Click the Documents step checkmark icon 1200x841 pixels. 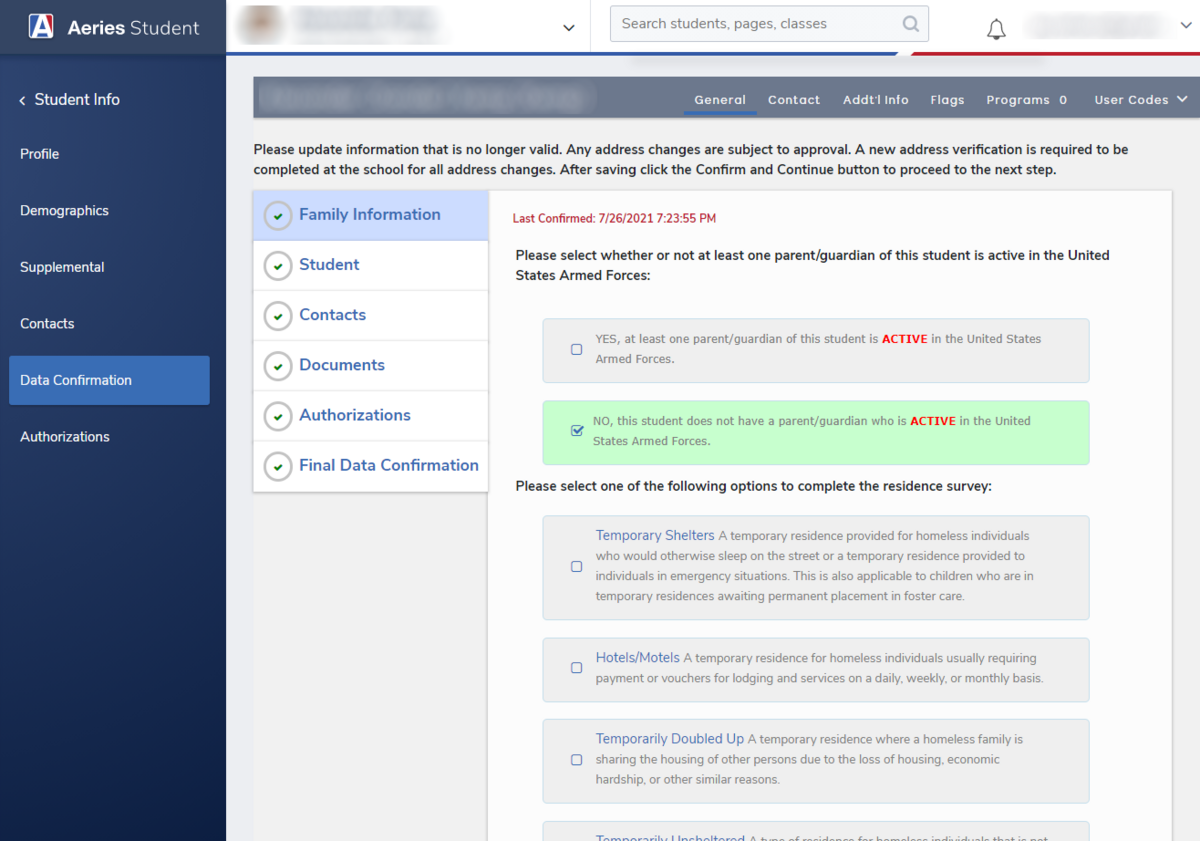[x=277, y=366]
